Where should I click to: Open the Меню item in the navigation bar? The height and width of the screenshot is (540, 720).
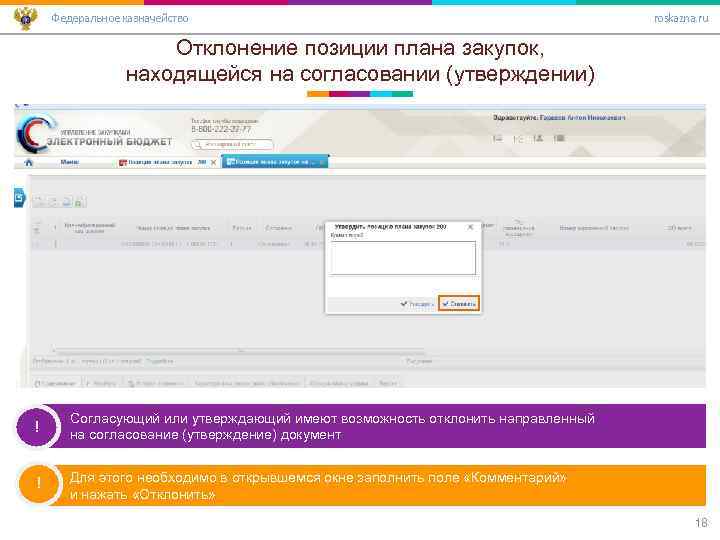(69, 162)
